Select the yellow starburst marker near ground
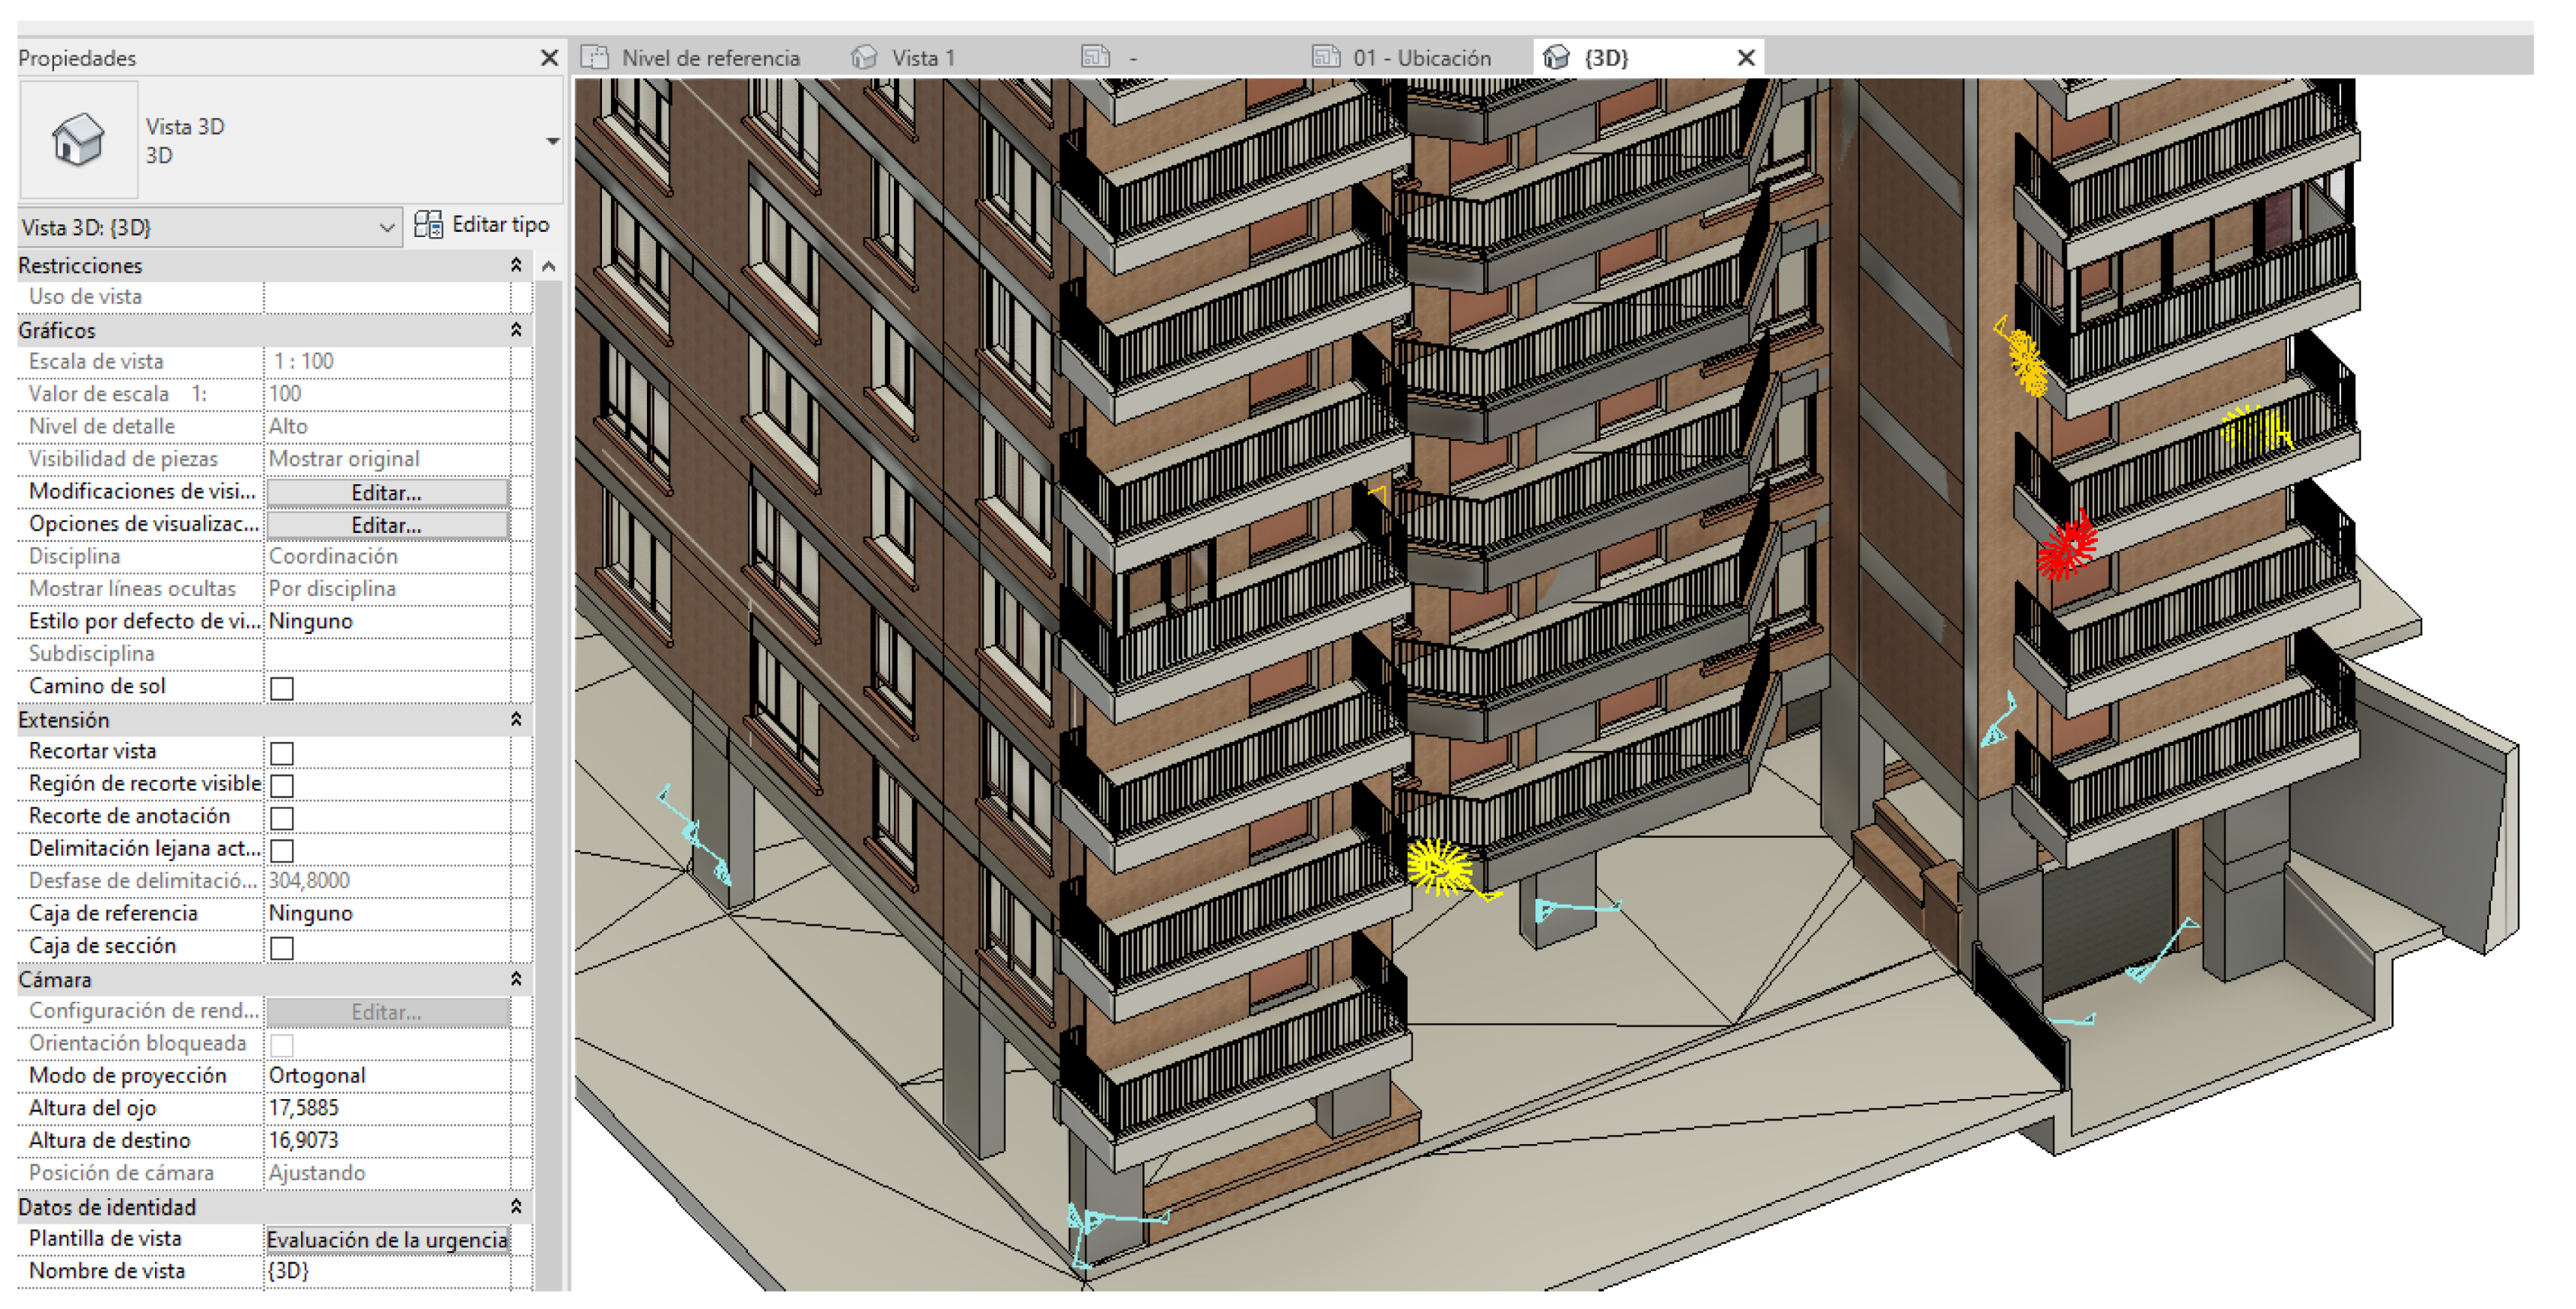The width and height of the screenshot is (2576, 1309). pos(1438,867)
